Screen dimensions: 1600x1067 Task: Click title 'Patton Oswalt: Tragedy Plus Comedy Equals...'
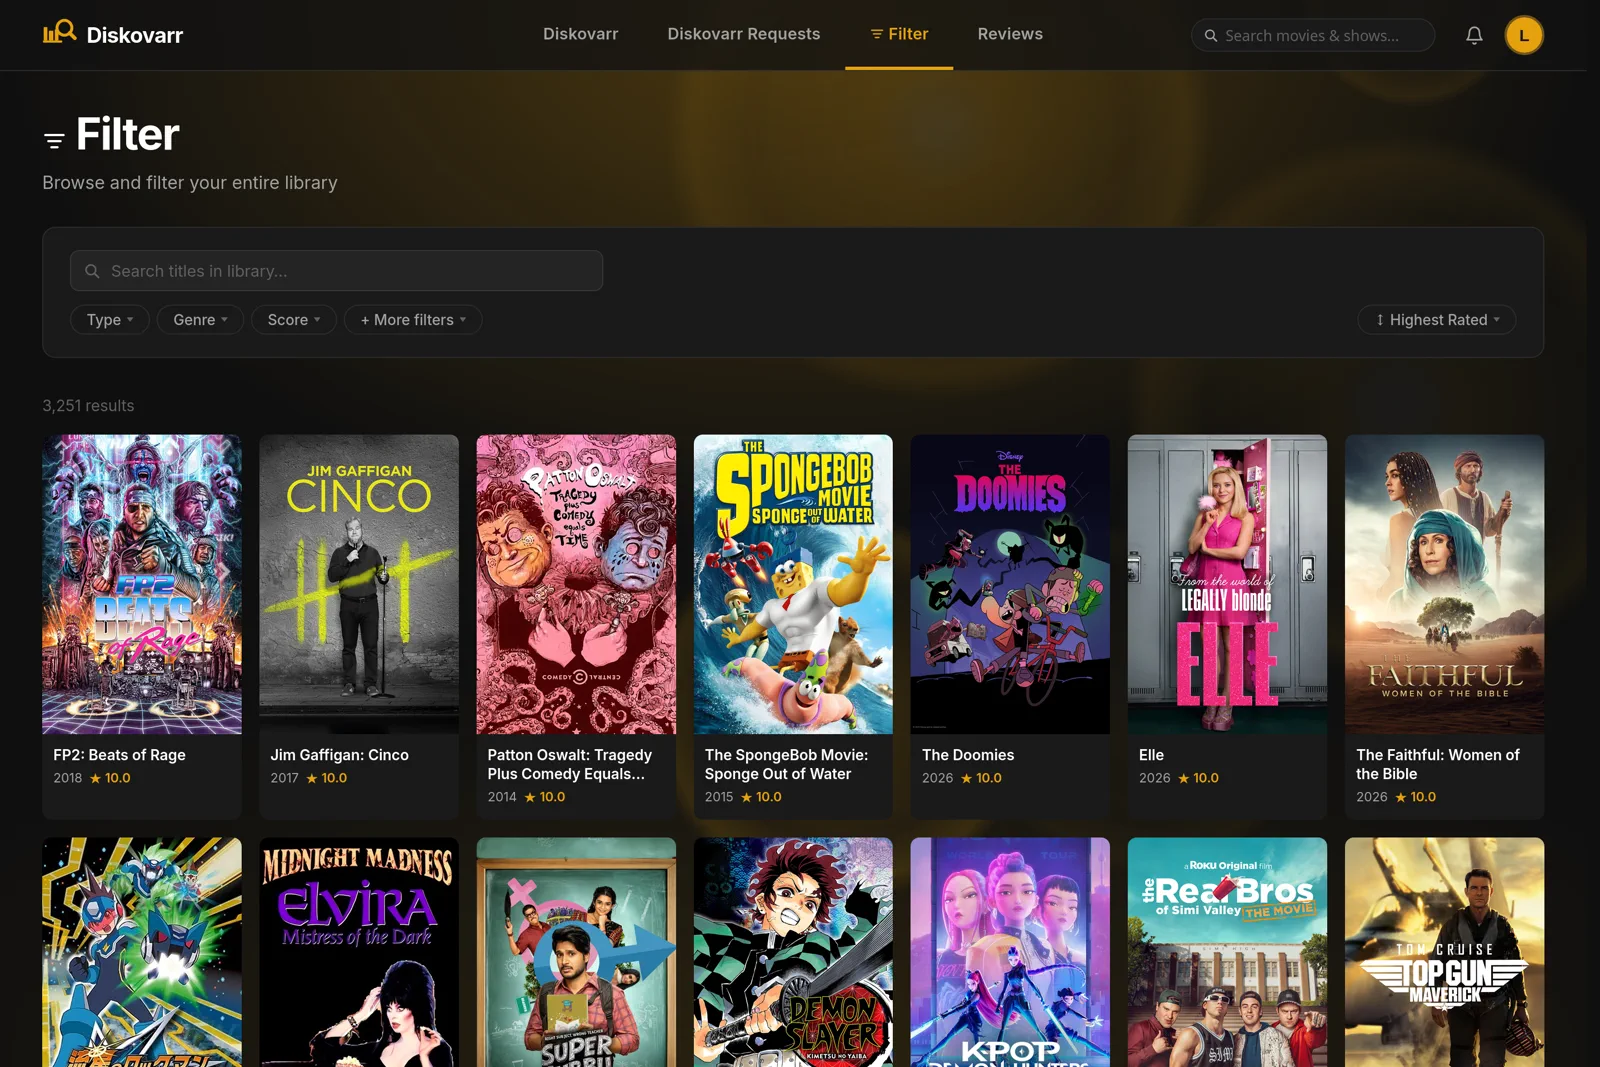[x=569, y=765]
